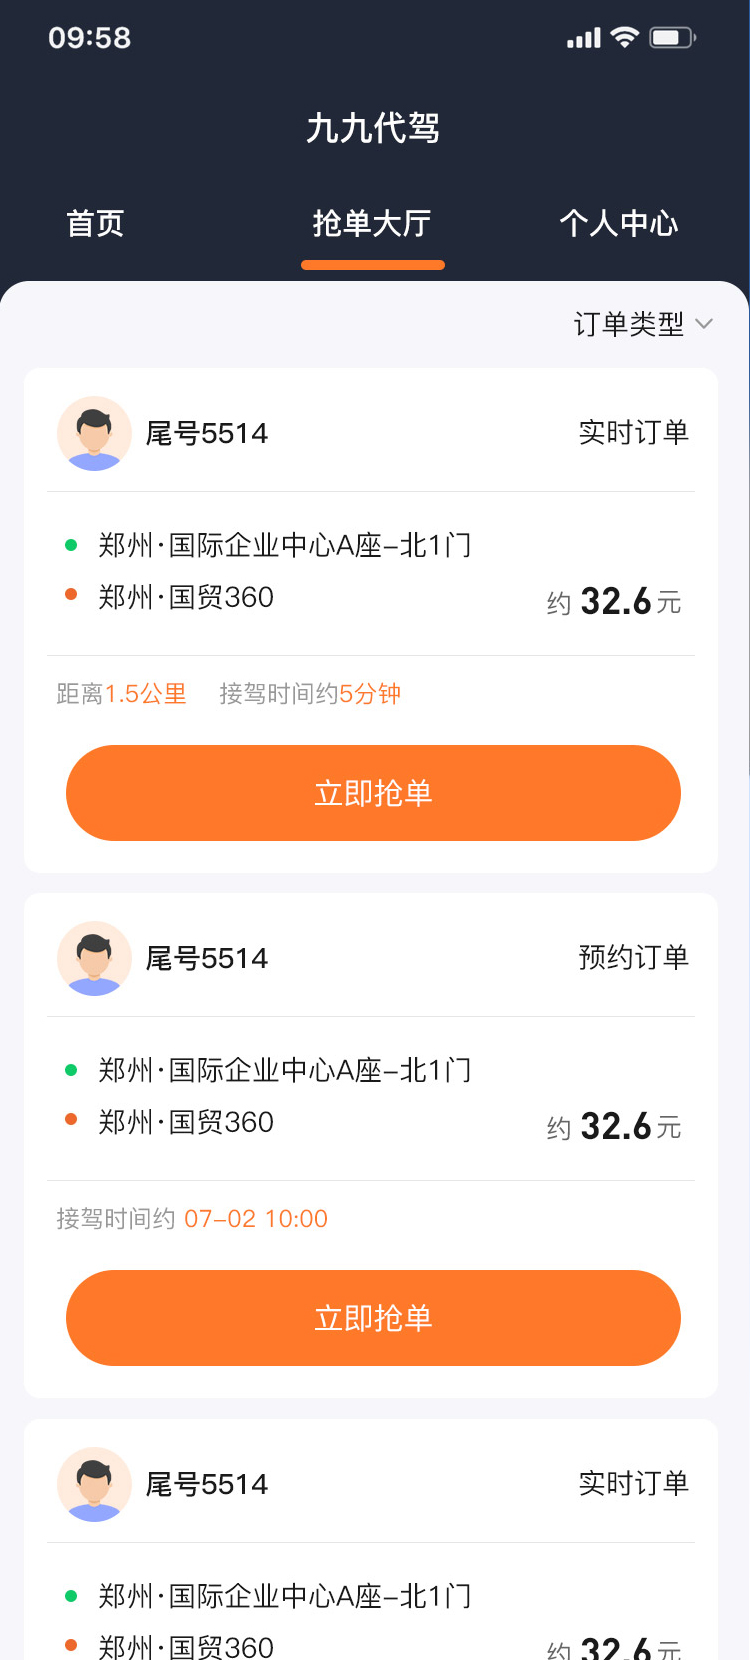Tap the Wi-Fi status icon
This screenshot has width=750, height=1660.
pyautogui.click(x=625, y=38)
